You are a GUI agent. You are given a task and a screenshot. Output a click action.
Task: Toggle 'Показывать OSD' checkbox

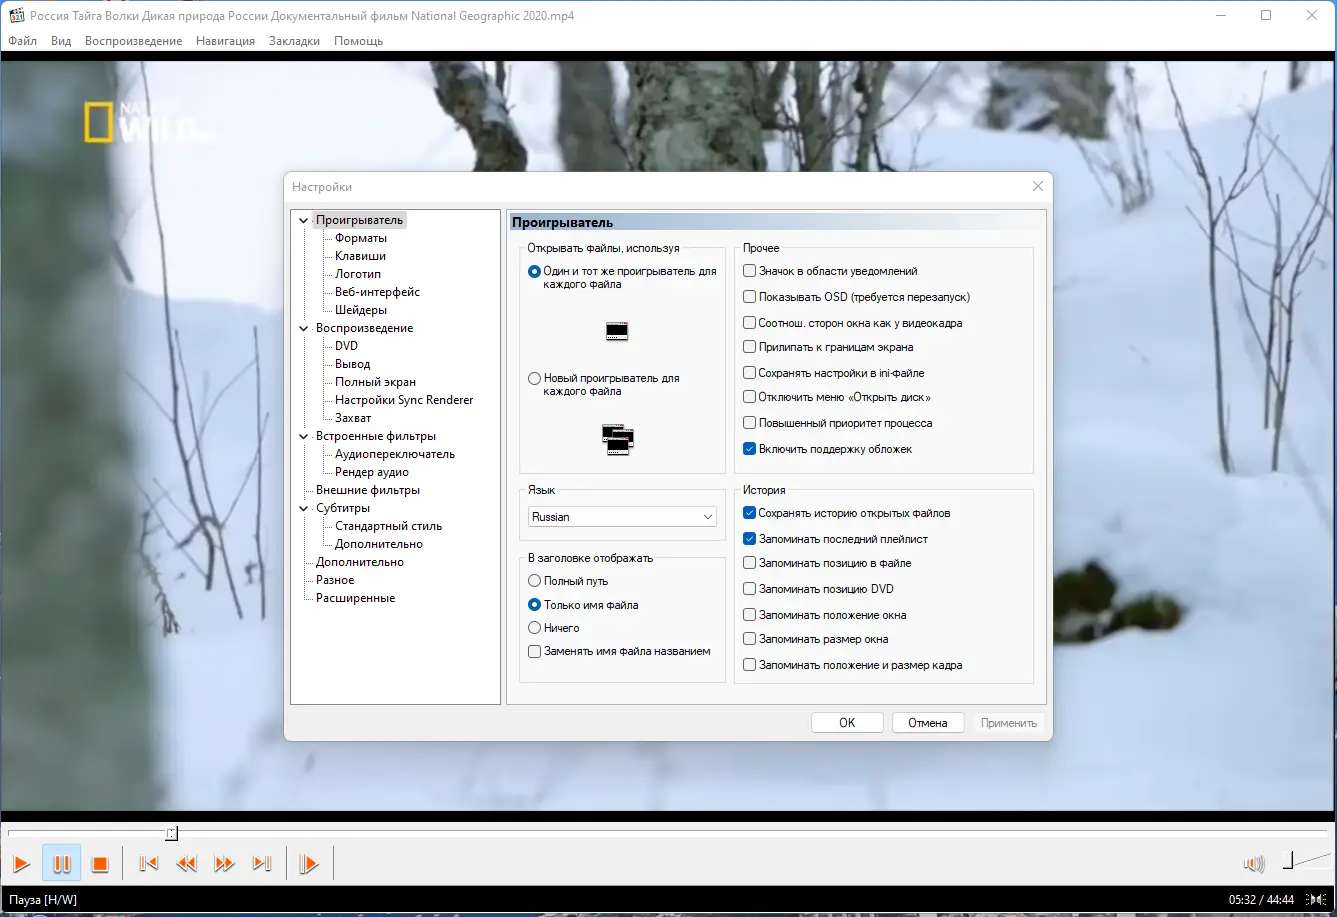(750, 297)
